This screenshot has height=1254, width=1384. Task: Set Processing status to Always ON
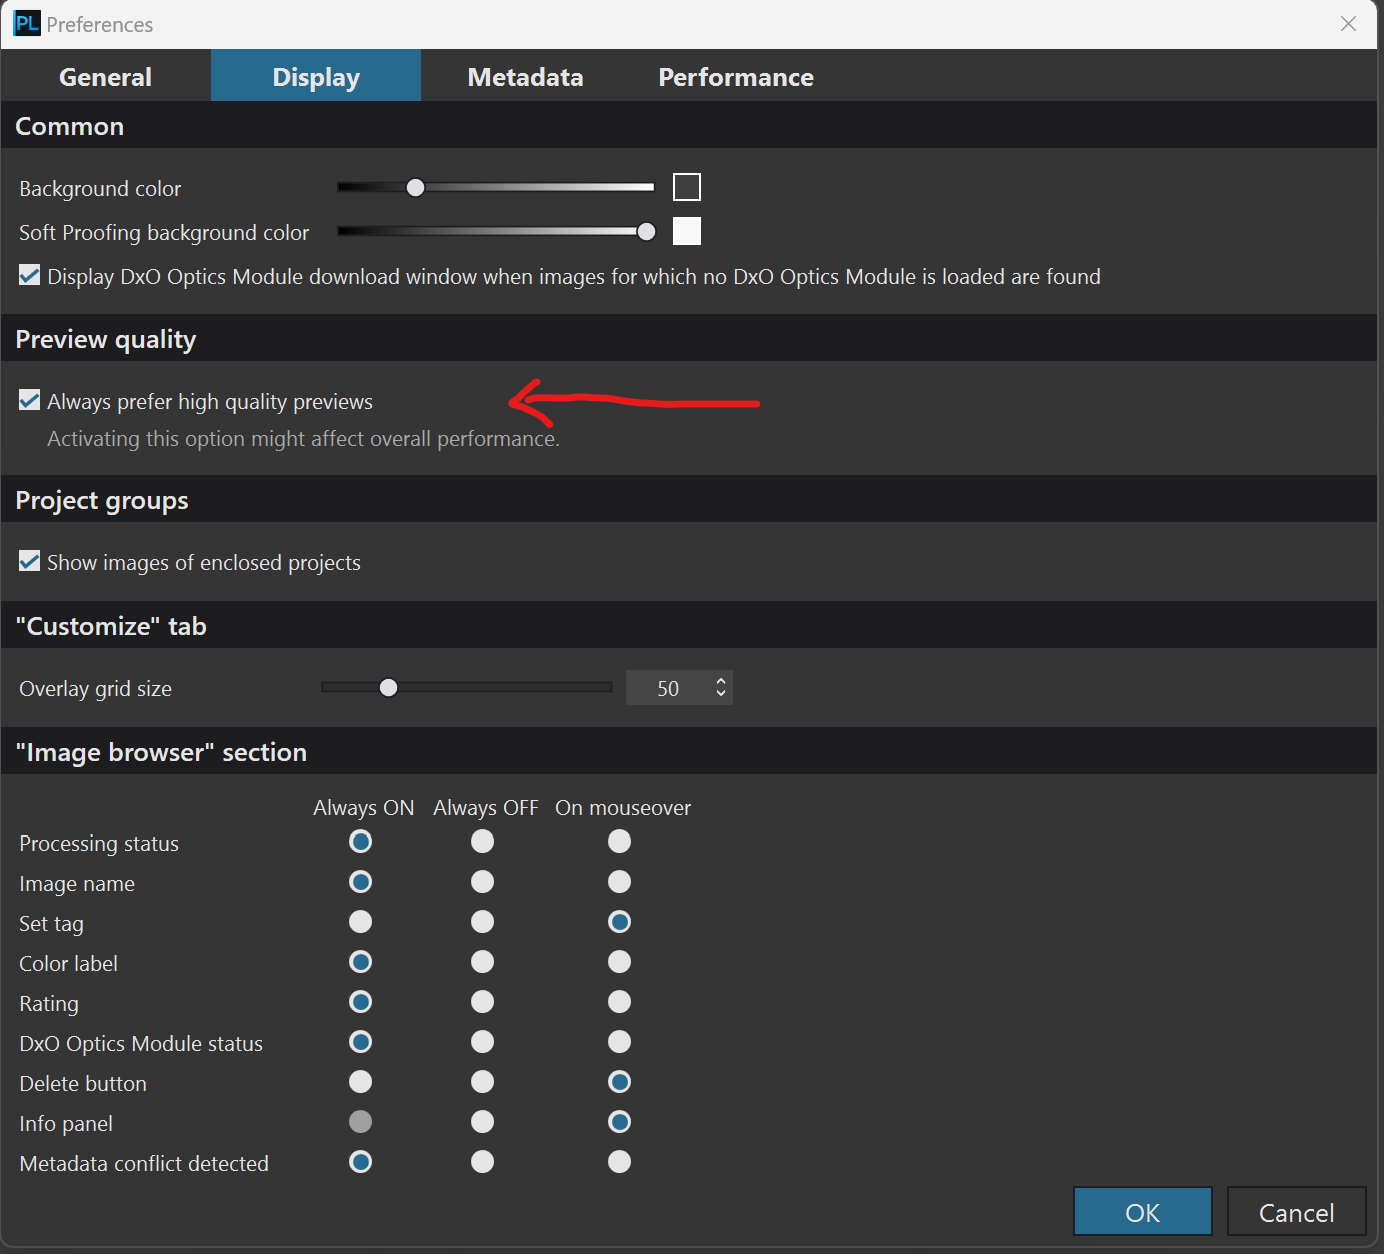tap(361, 842)
